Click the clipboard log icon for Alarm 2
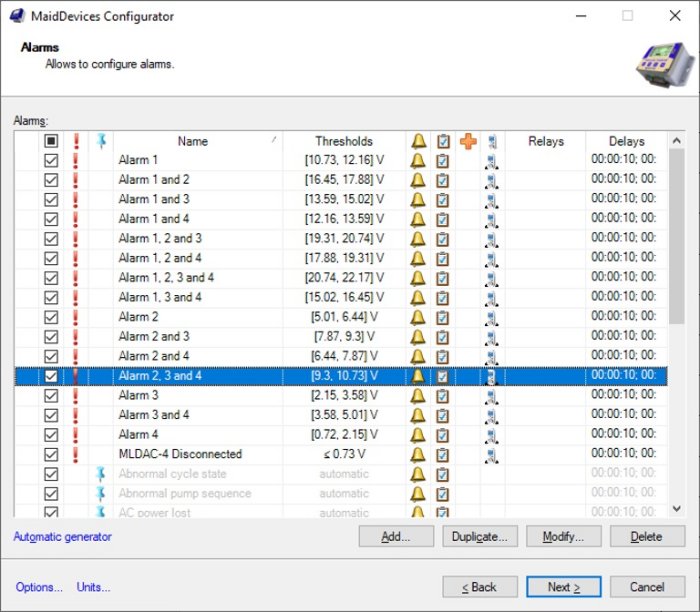Viewport: 700px width, 612px height. coord(443,317)
